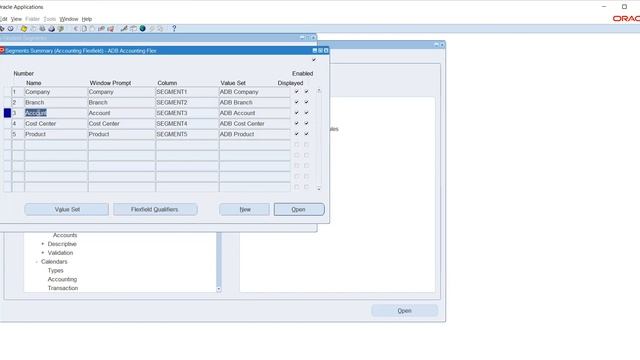This screenshot has height=360, width=640.
Task: Open the Help menu
Action: (x=87, y=19)
